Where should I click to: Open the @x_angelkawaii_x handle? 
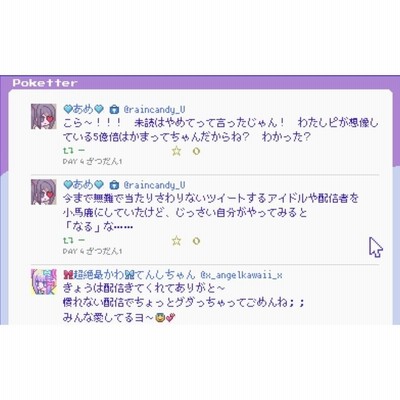(x=242, y=275)
